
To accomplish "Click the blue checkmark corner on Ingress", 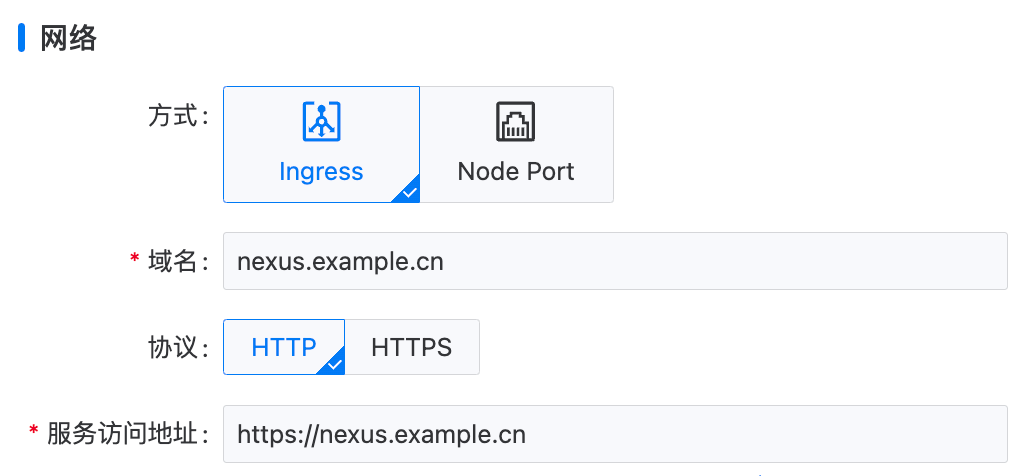I will [x=409, y=192].
